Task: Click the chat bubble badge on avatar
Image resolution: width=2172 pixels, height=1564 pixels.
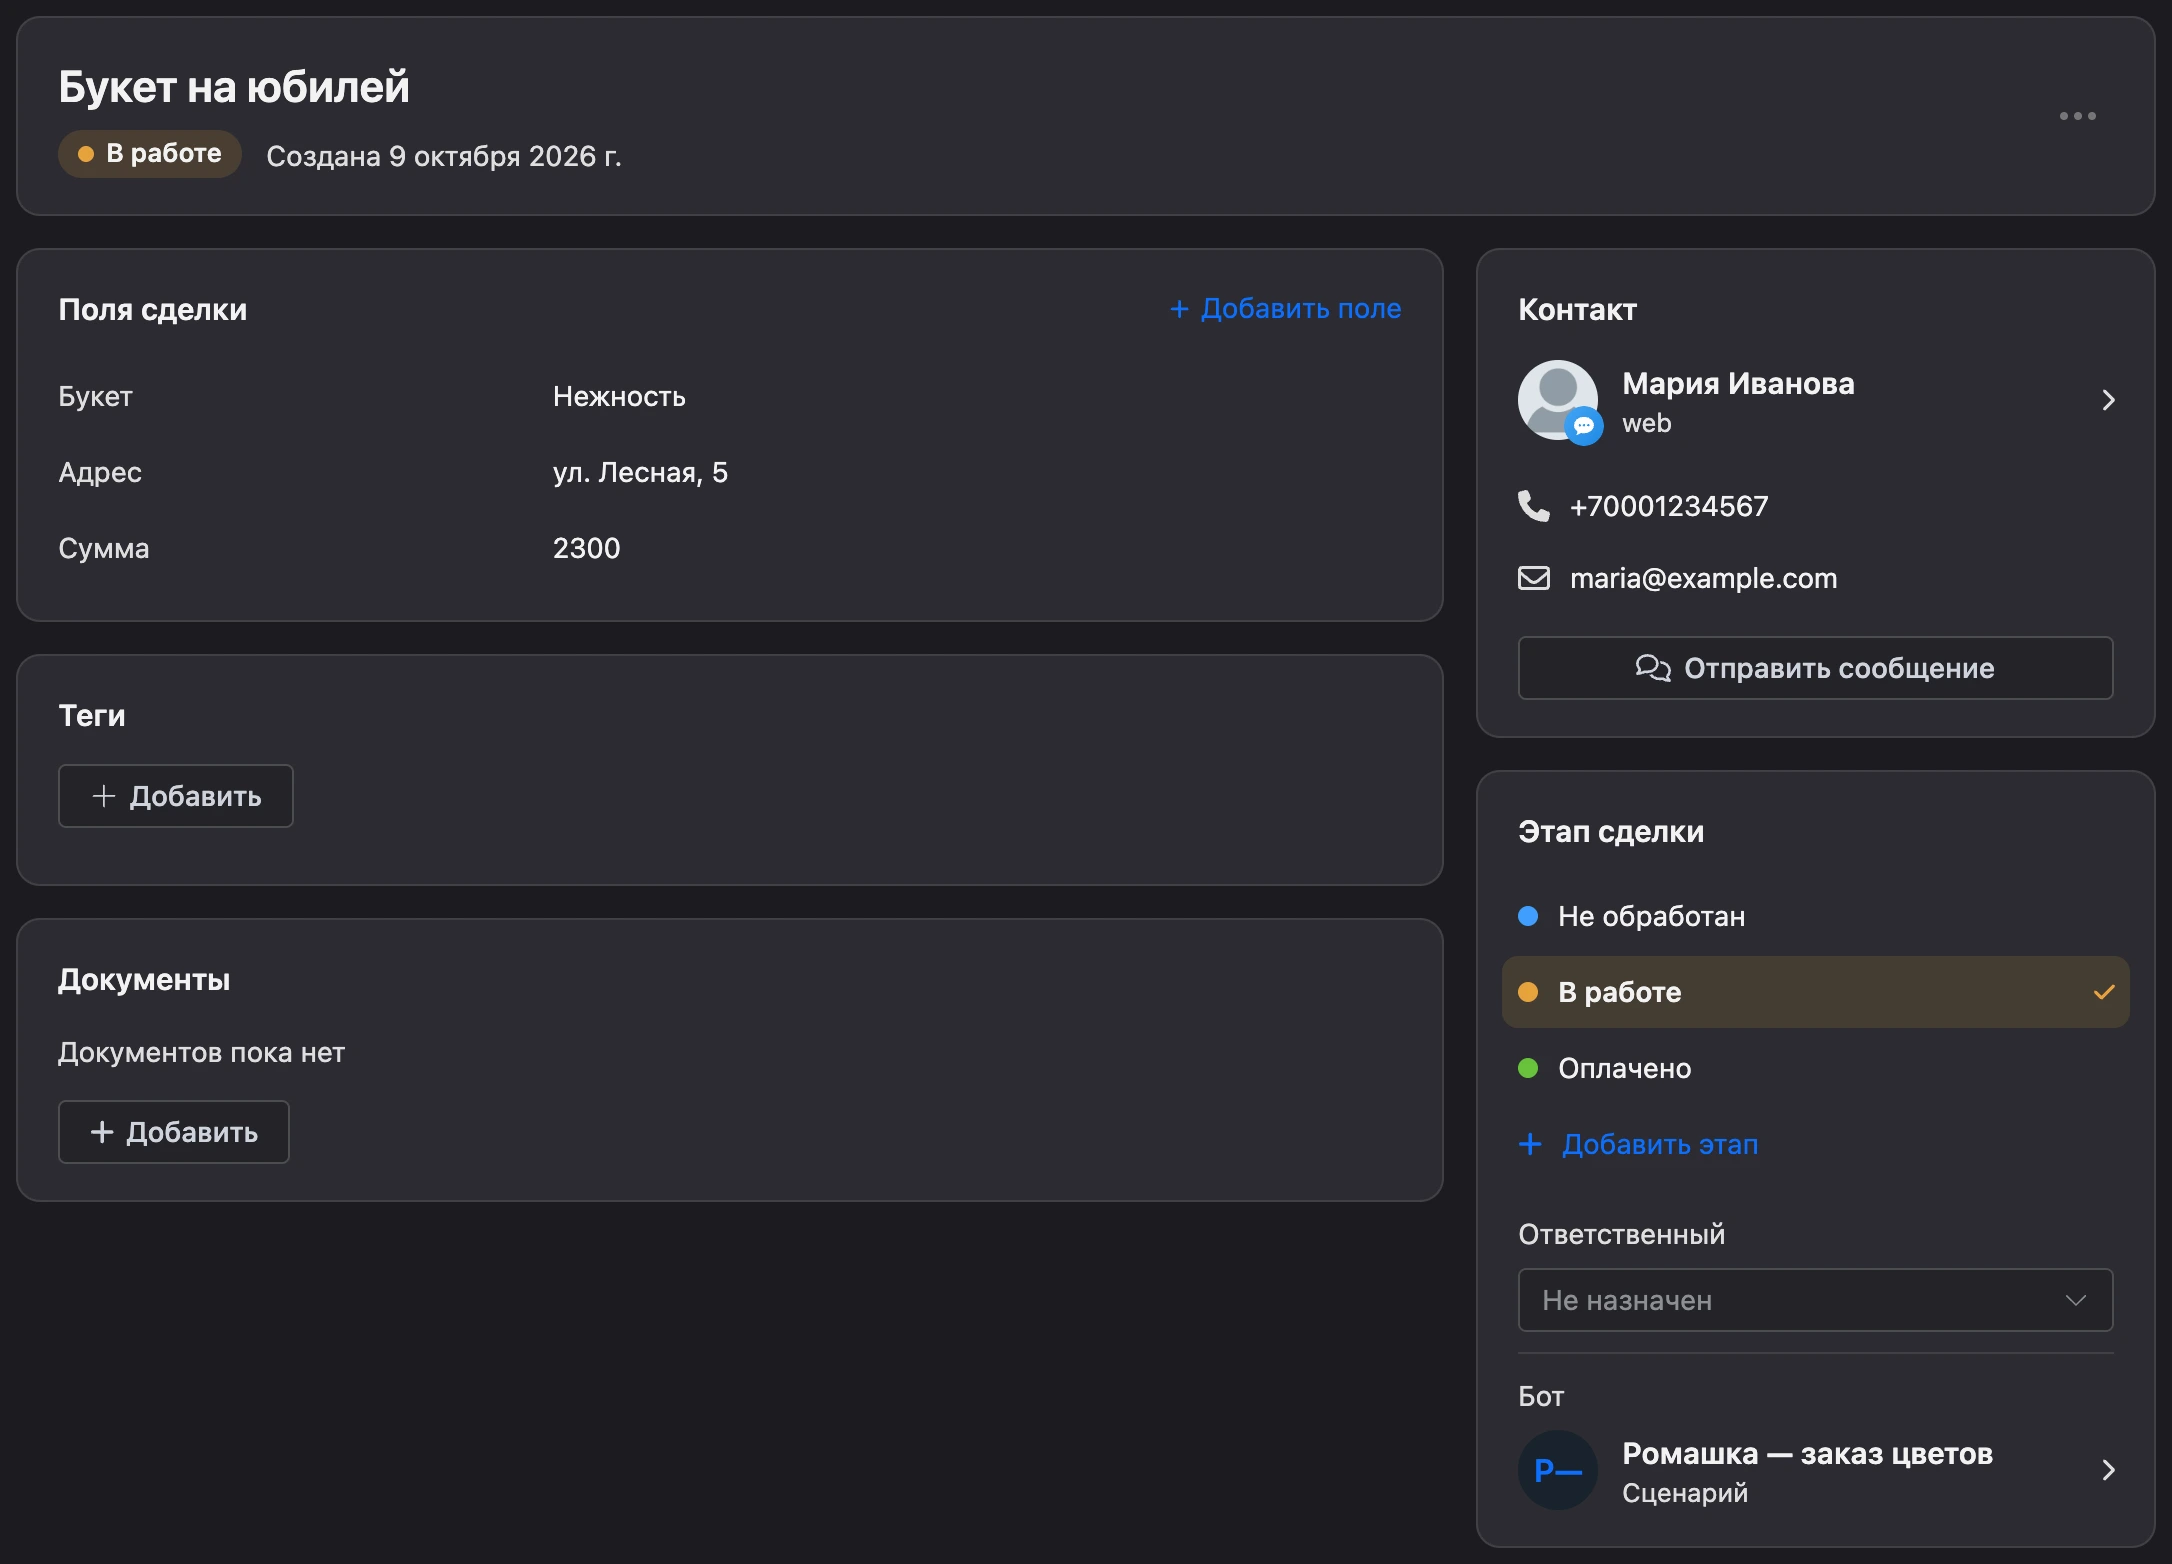Action: click(1583, 426)
